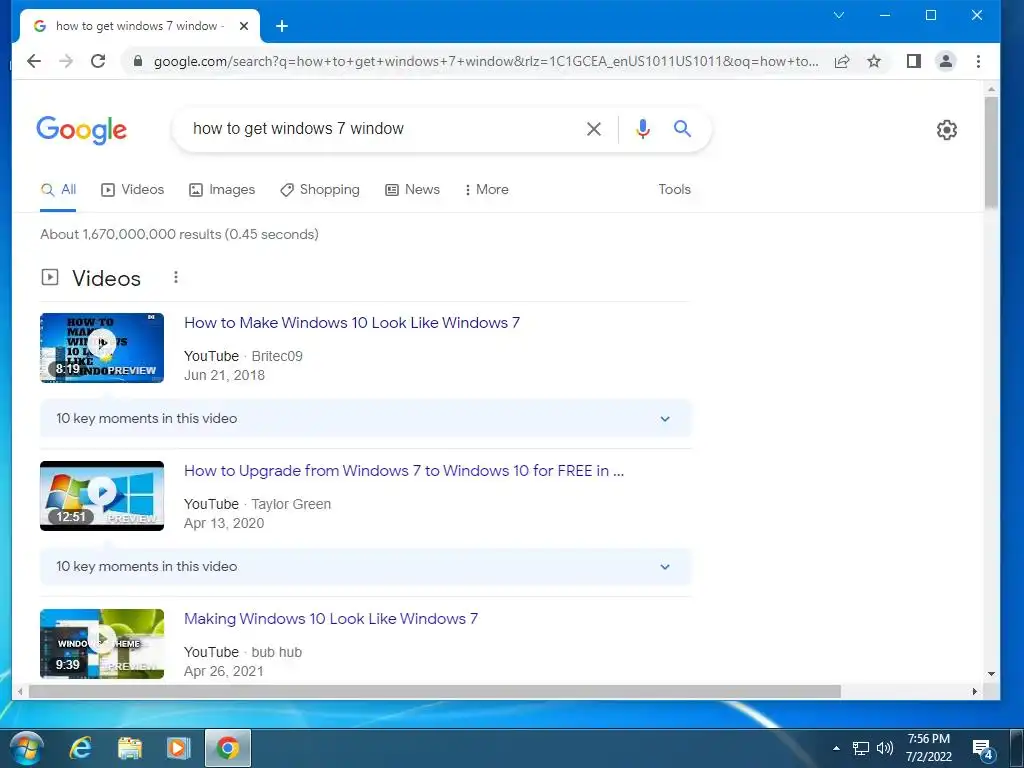Open Chrome's three-dot menu
The image size is (1024, 768).
pos(978,61)
